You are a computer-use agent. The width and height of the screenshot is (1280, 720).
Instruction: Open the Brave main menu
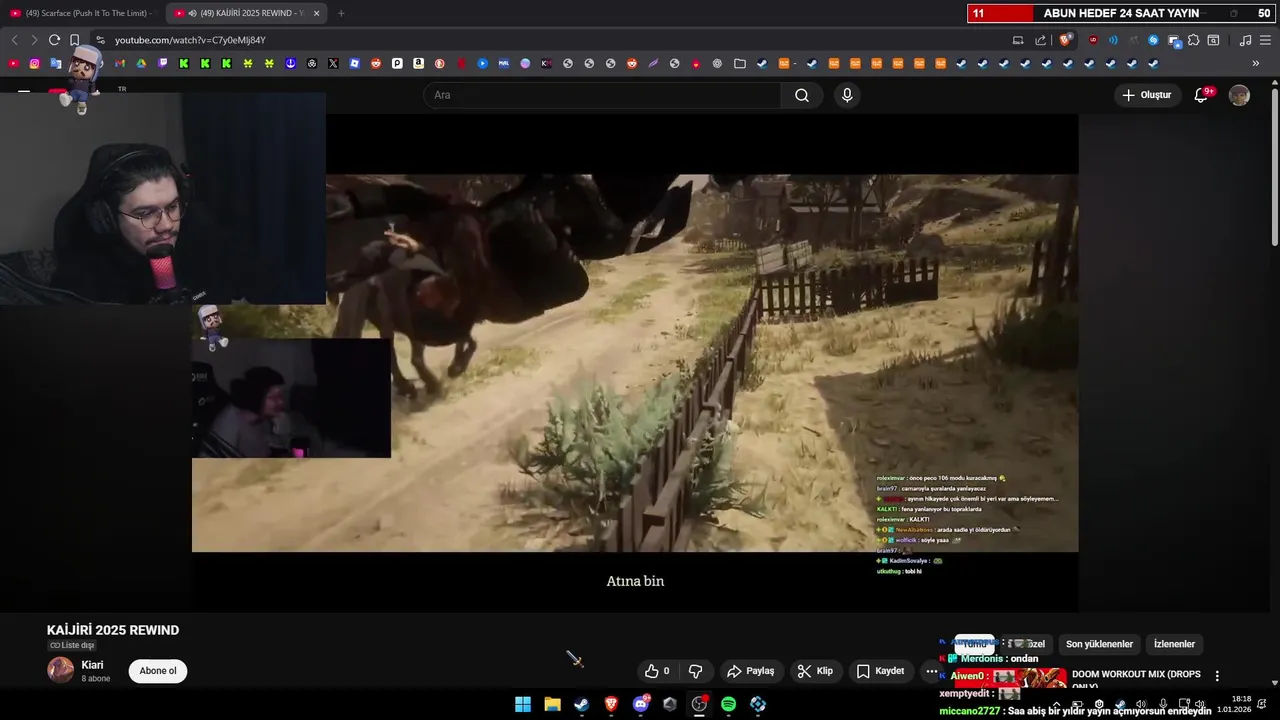(x=1265, y=40)
